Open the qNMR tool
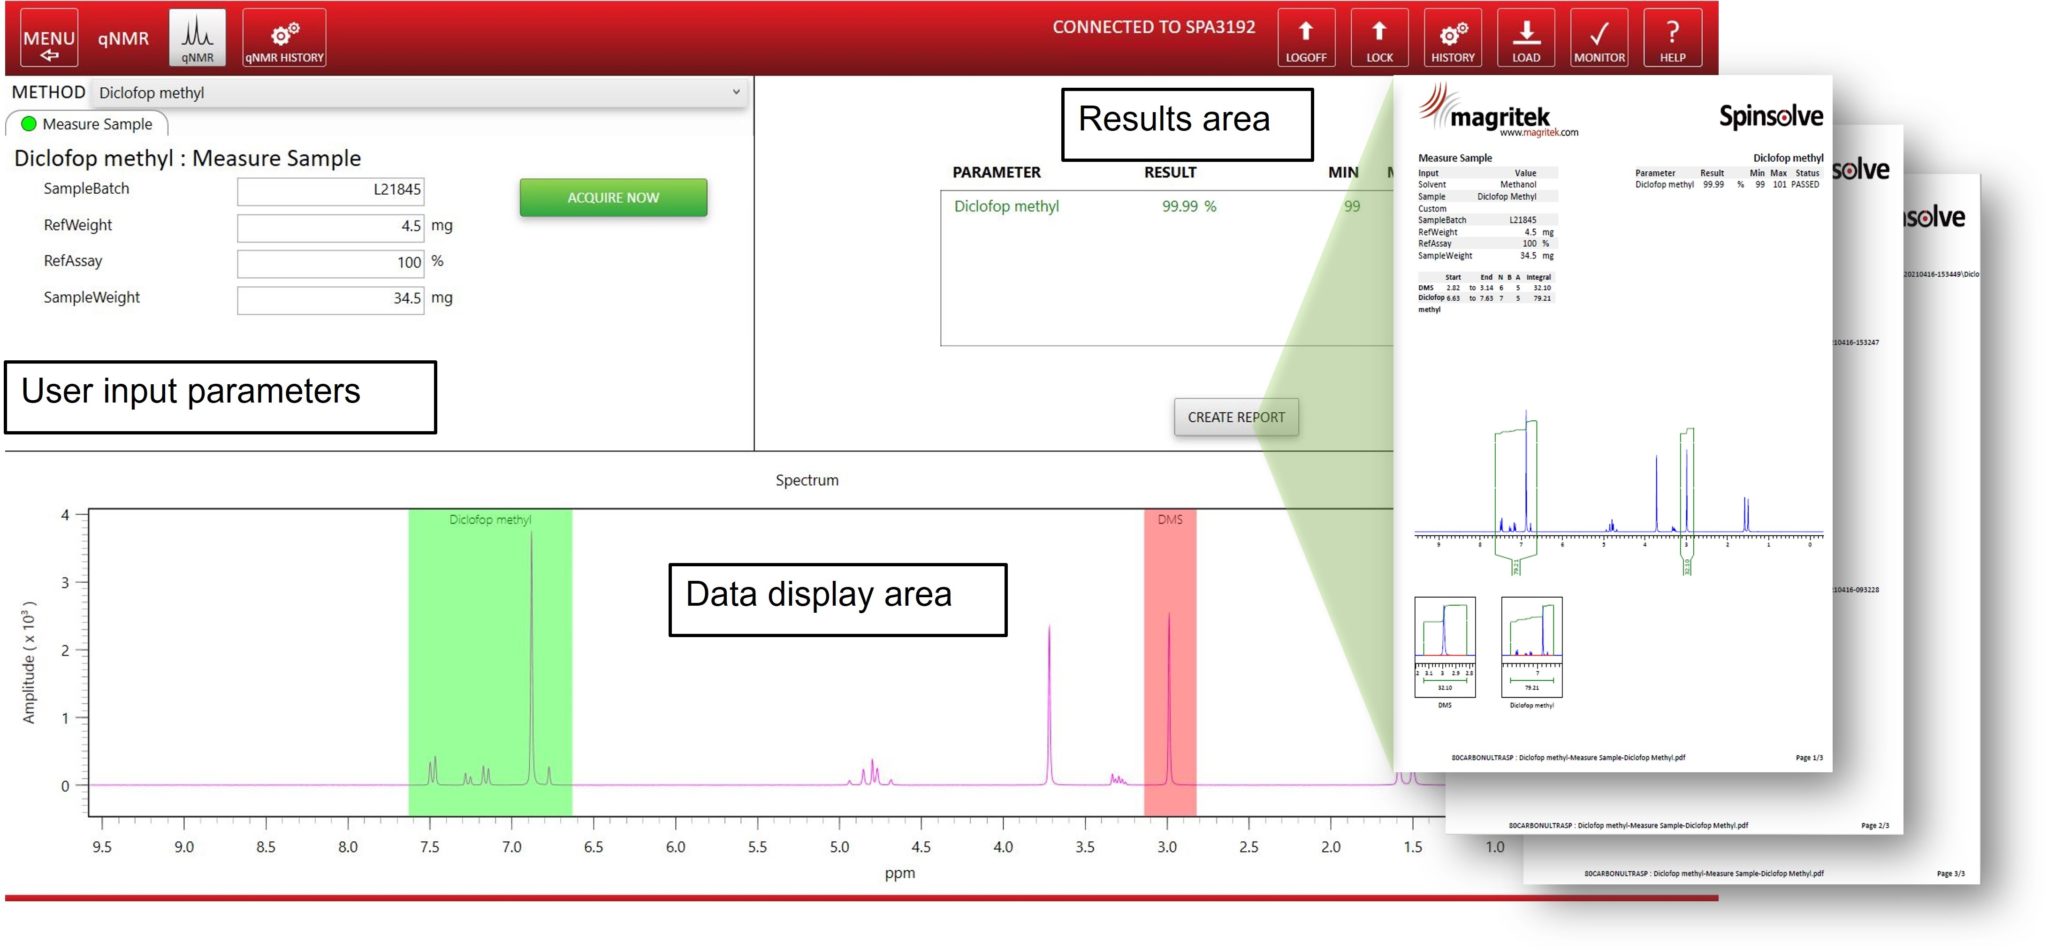 pos(196,37)
